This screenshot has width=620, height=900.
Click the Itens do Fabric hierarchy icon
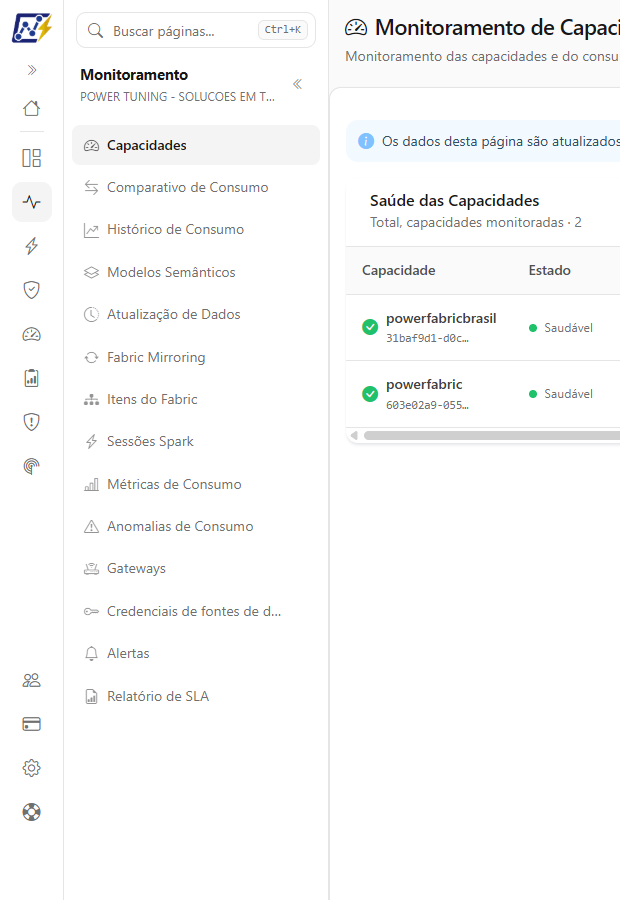point(91,399)
